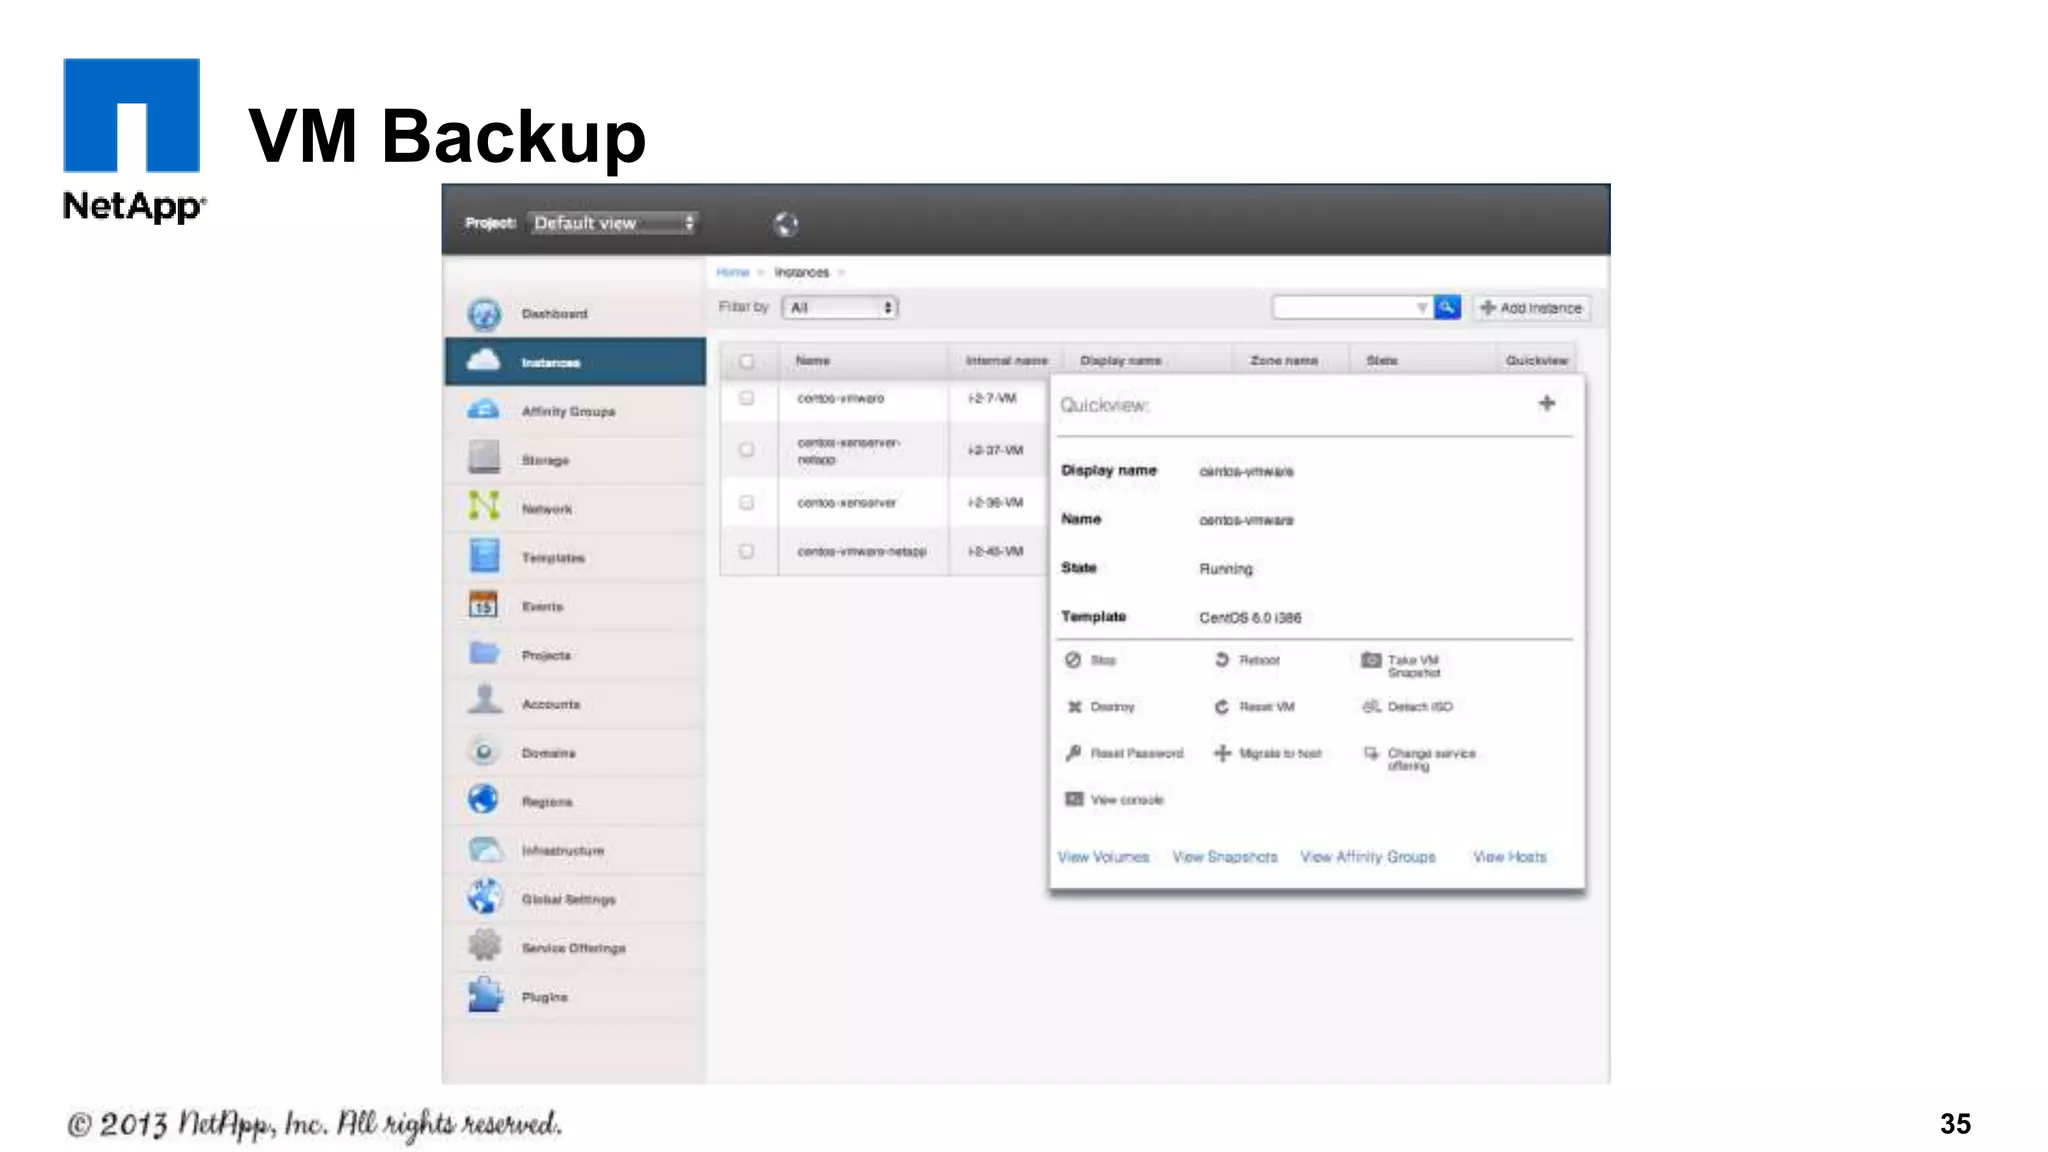2048x1152 pixels.
Task: Open the Projects folder icon
Action: click(484, 654)
